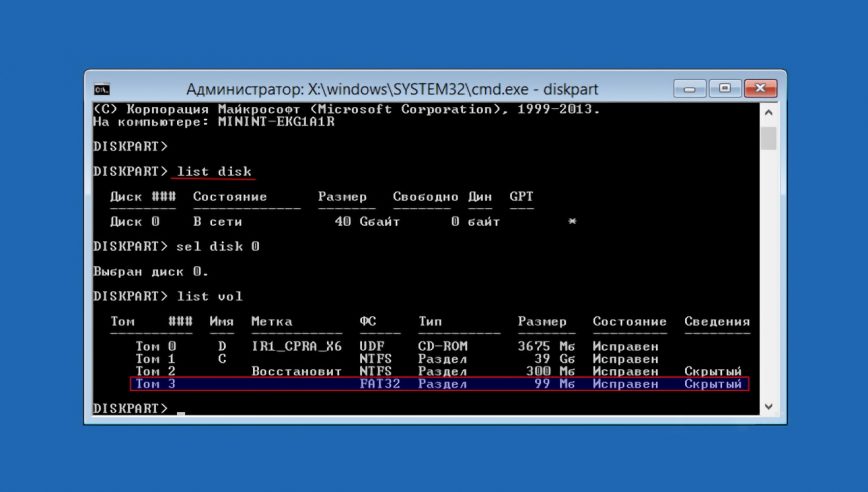
Task: Click the '40 Gбайт' disk size value
Action: pyautogui.click(x=367, y=221)
